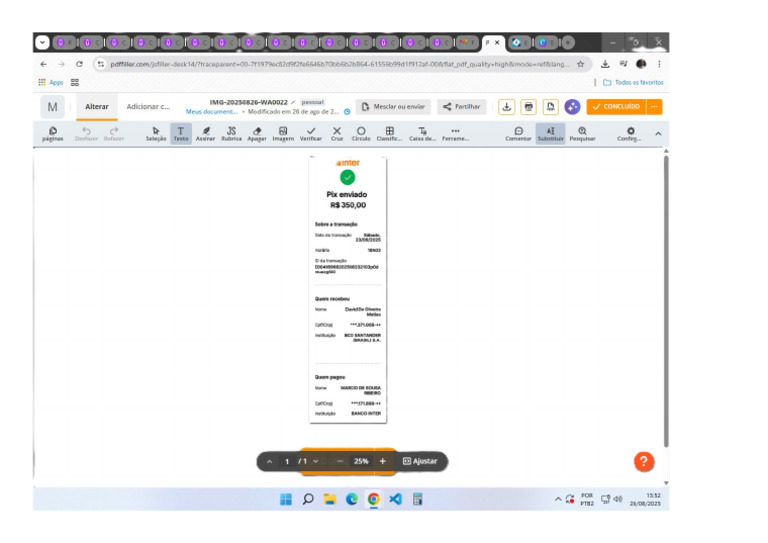The height and width of the screenshot is (543, 768).
Task: Click the Partilhar share button
Action: 461,107
